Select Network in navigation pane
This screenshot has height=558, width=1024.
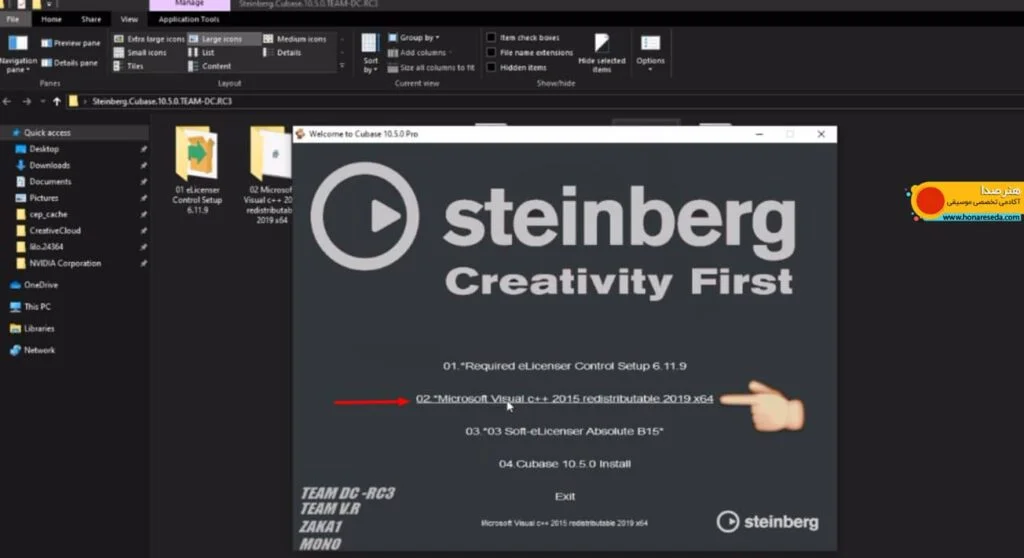click(39, 350)
